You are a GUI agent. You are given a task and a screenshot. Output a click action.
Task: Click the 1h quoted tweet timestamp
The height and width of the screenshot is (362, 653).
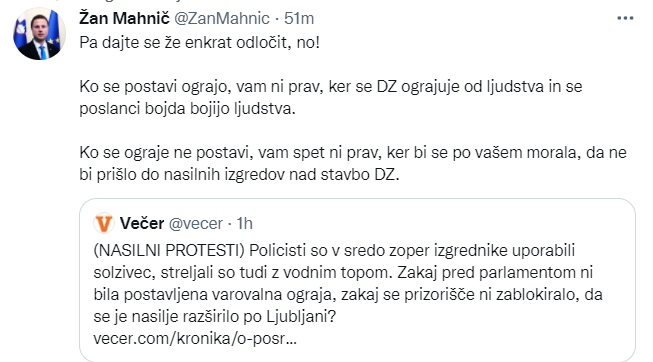244,224
